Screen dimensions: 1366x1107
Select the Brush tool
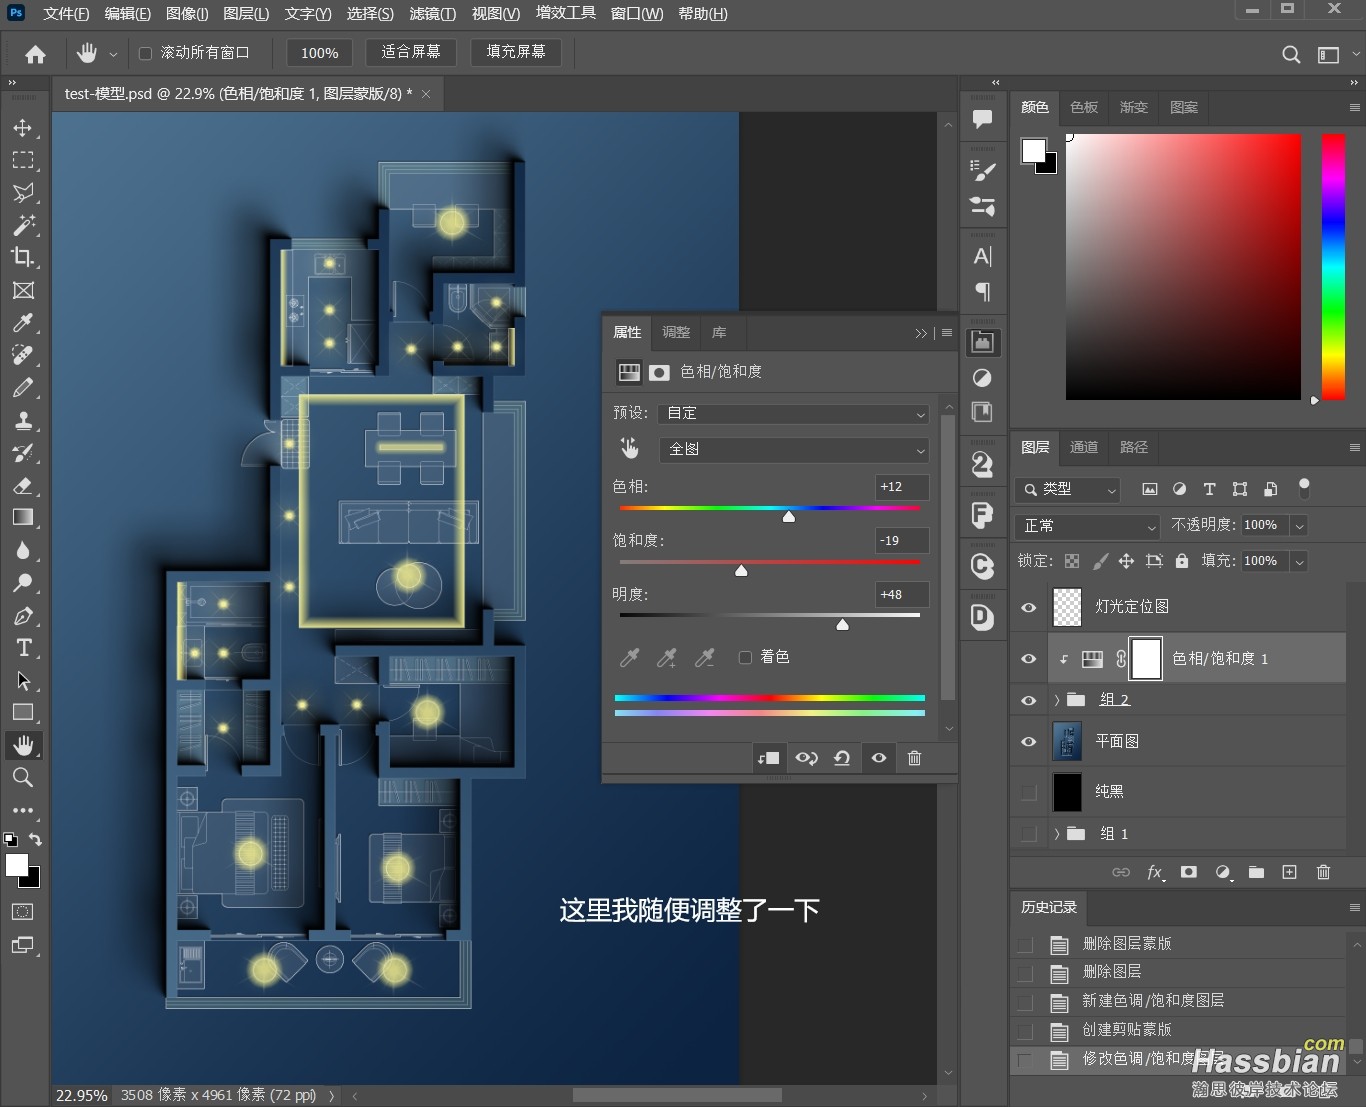coord(23,388)
